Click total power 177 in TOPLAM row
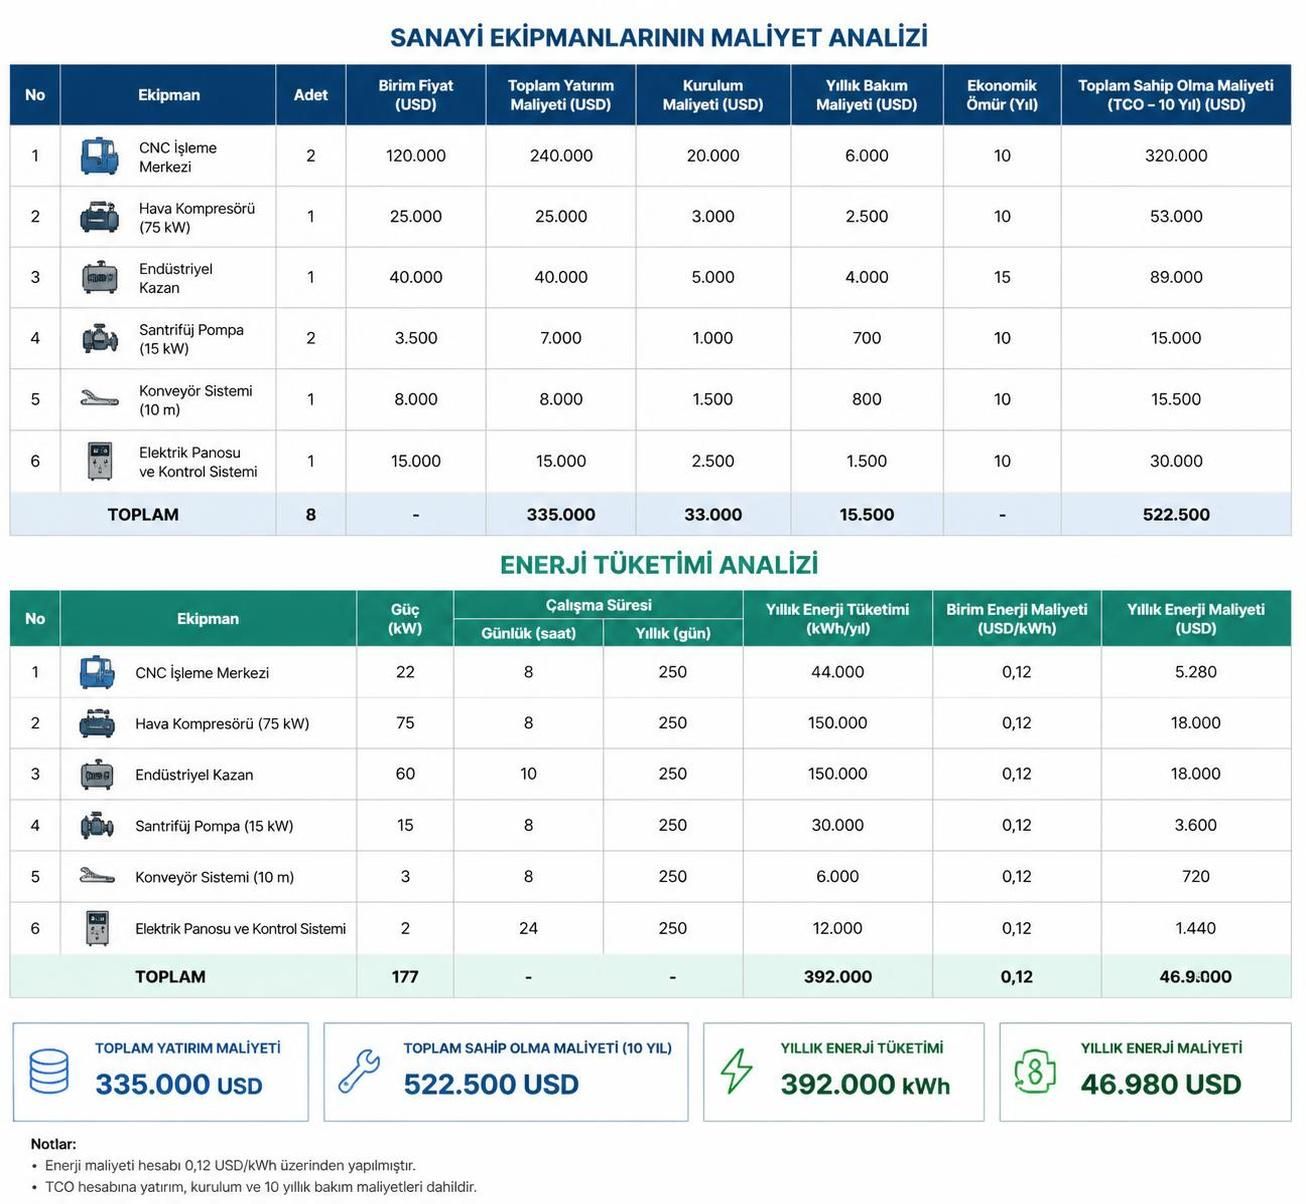Image resolution: width=1306 pixels, height=1204 pixels. point(405,977)
